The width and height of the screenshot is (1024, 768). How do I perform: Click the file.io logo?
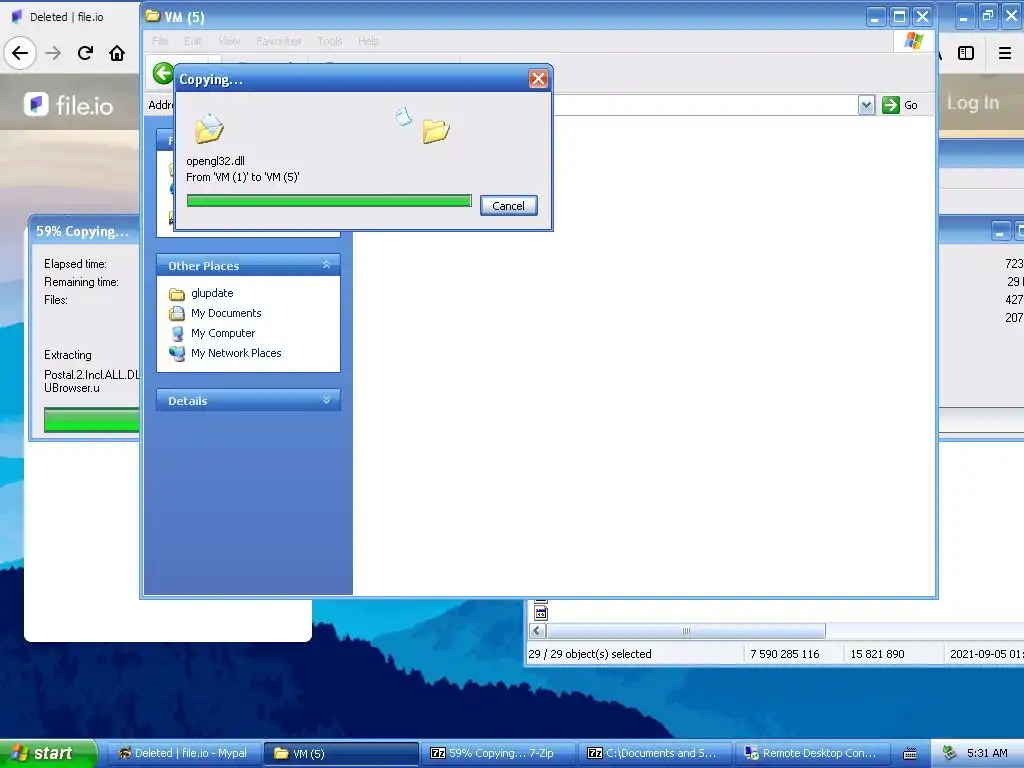(69, 104)
